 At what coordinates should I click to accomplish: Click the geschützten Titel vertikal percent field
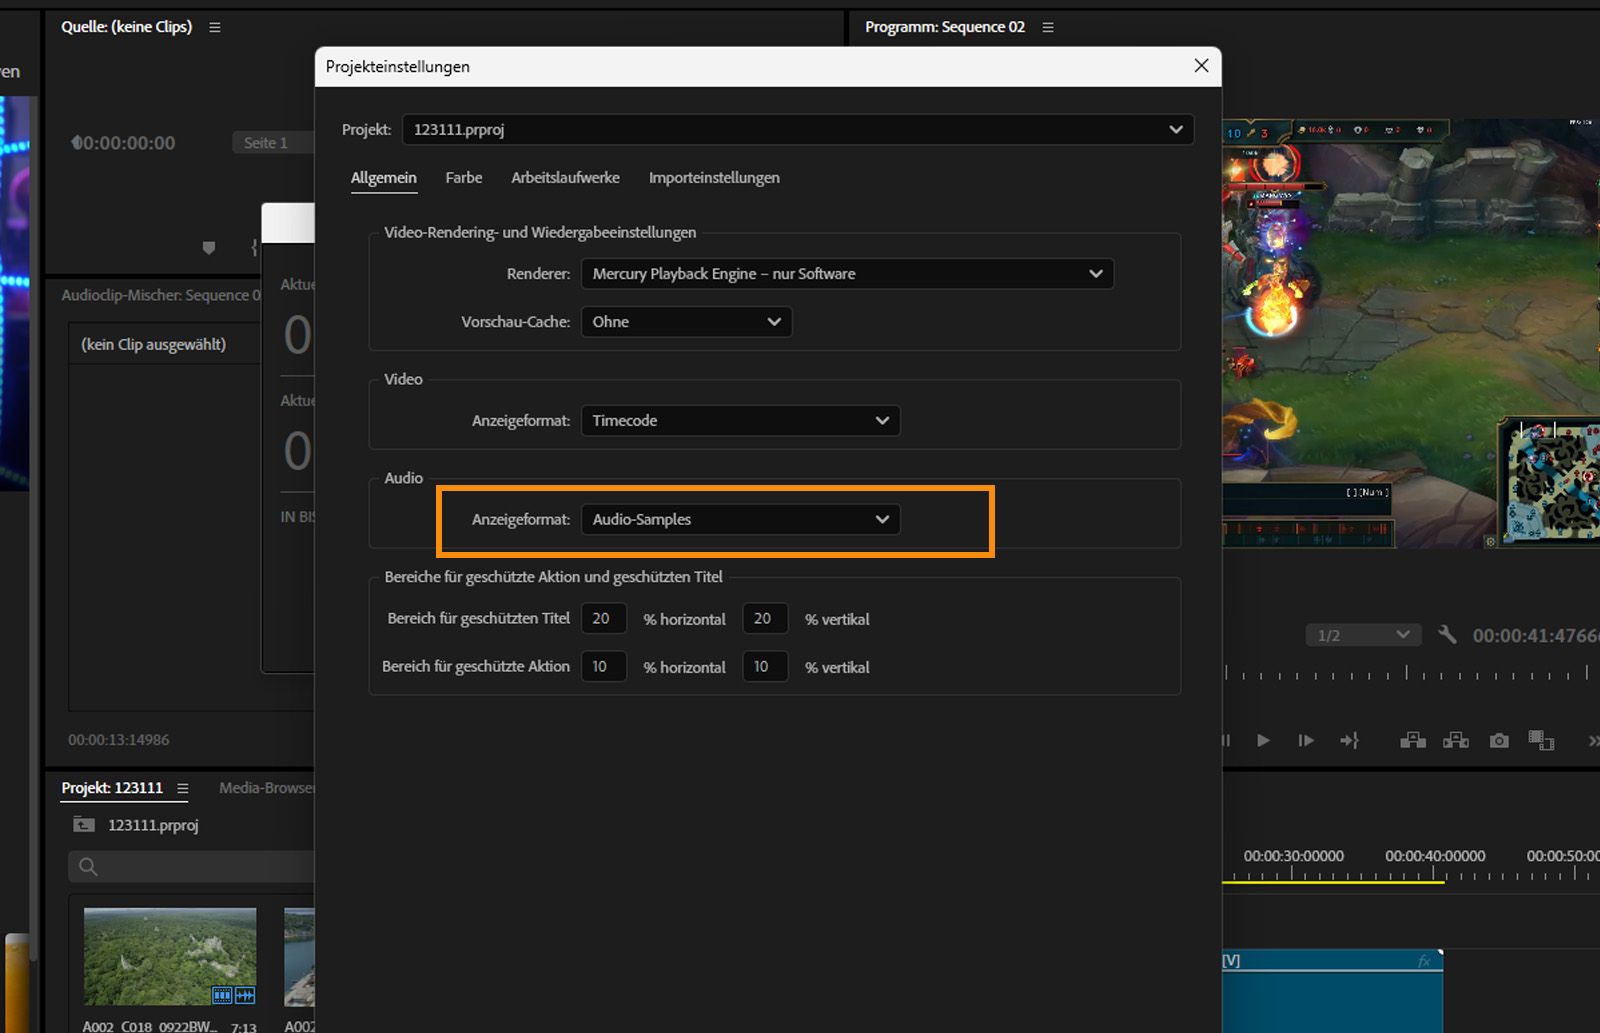click(x=765, y=618)
